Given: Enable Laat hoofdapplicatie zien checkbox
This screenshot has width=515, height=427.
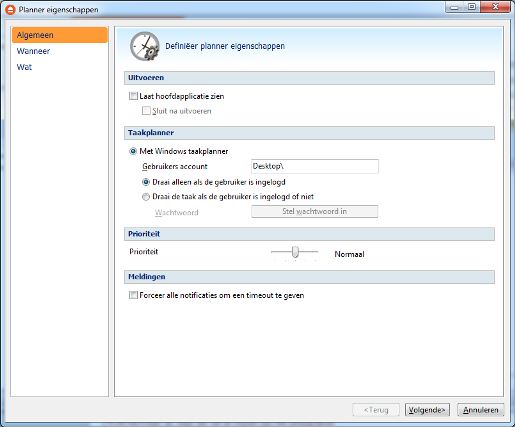Looking at the screenshot, I should pos(133,96).
